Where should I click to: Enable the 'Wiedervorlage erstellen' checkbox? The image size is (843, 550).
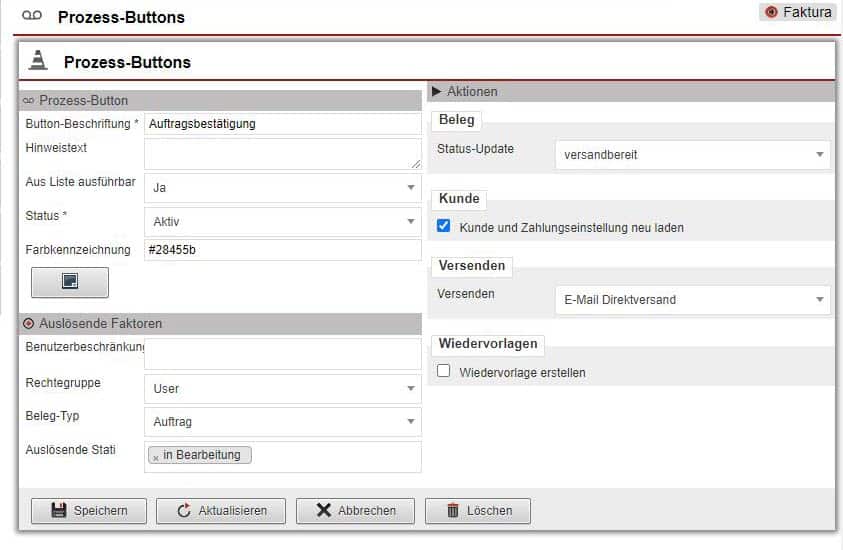(444, 371)
